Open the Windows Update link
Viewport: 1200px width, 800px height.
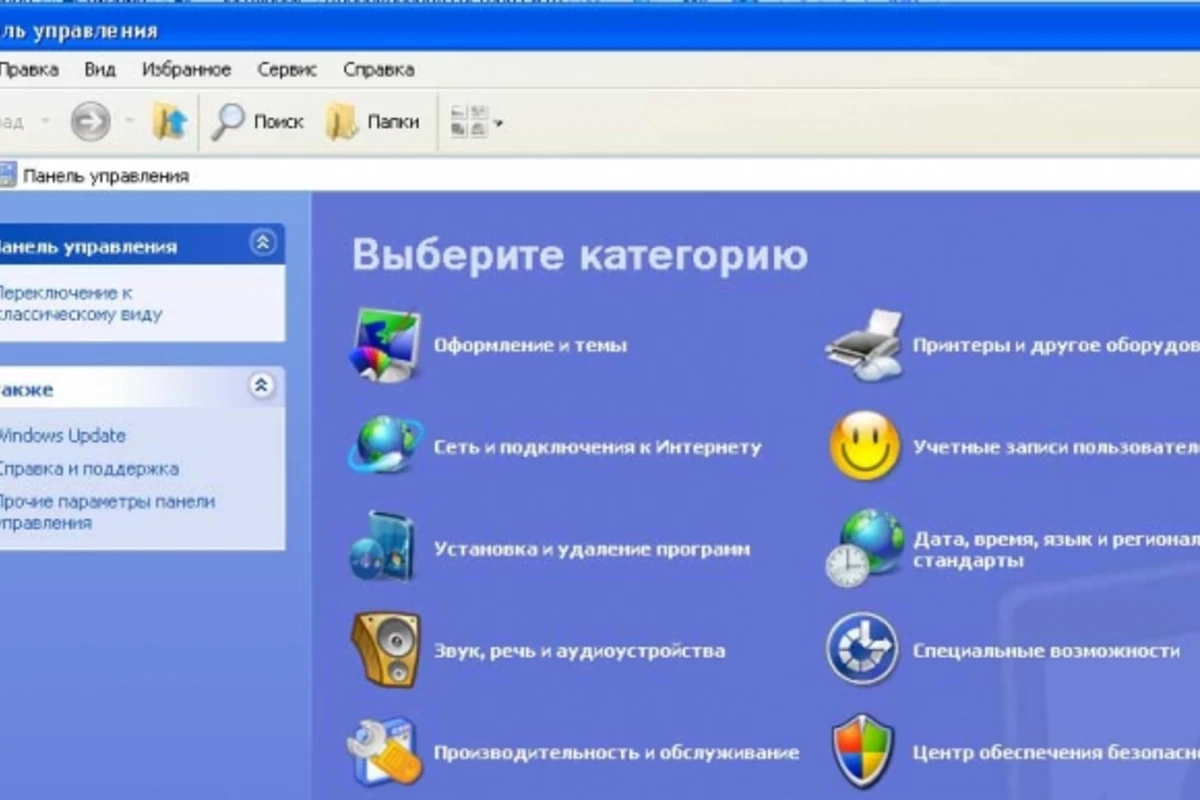(62, 436)
